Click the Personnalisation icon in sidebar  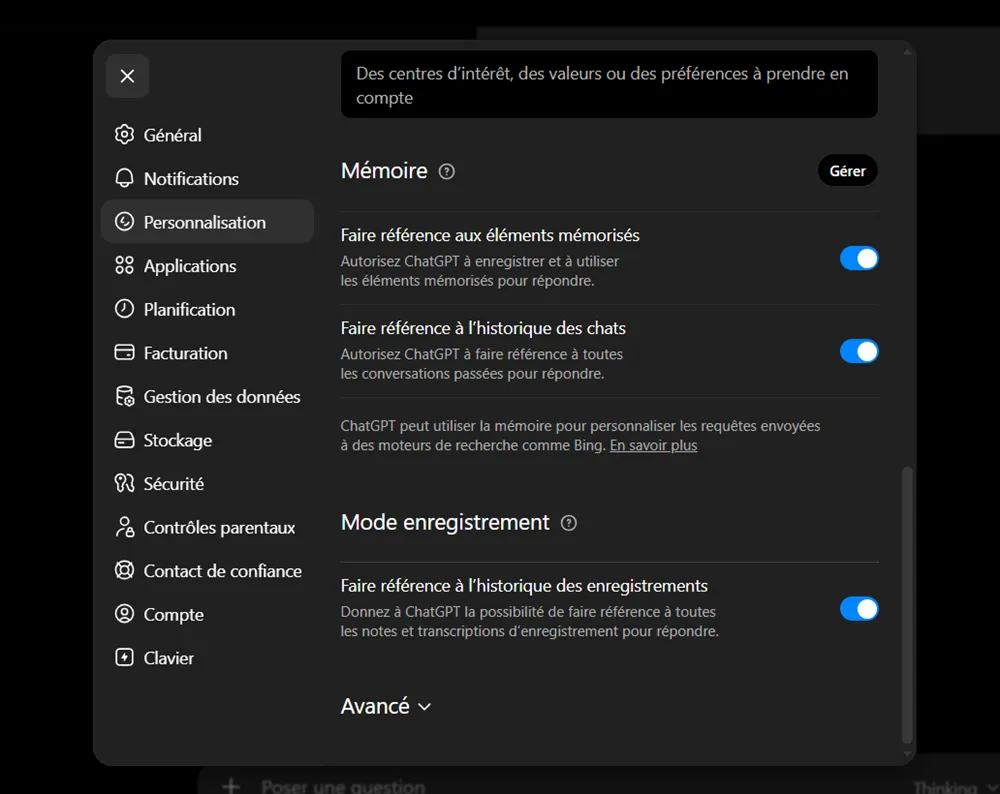point(124,221)
